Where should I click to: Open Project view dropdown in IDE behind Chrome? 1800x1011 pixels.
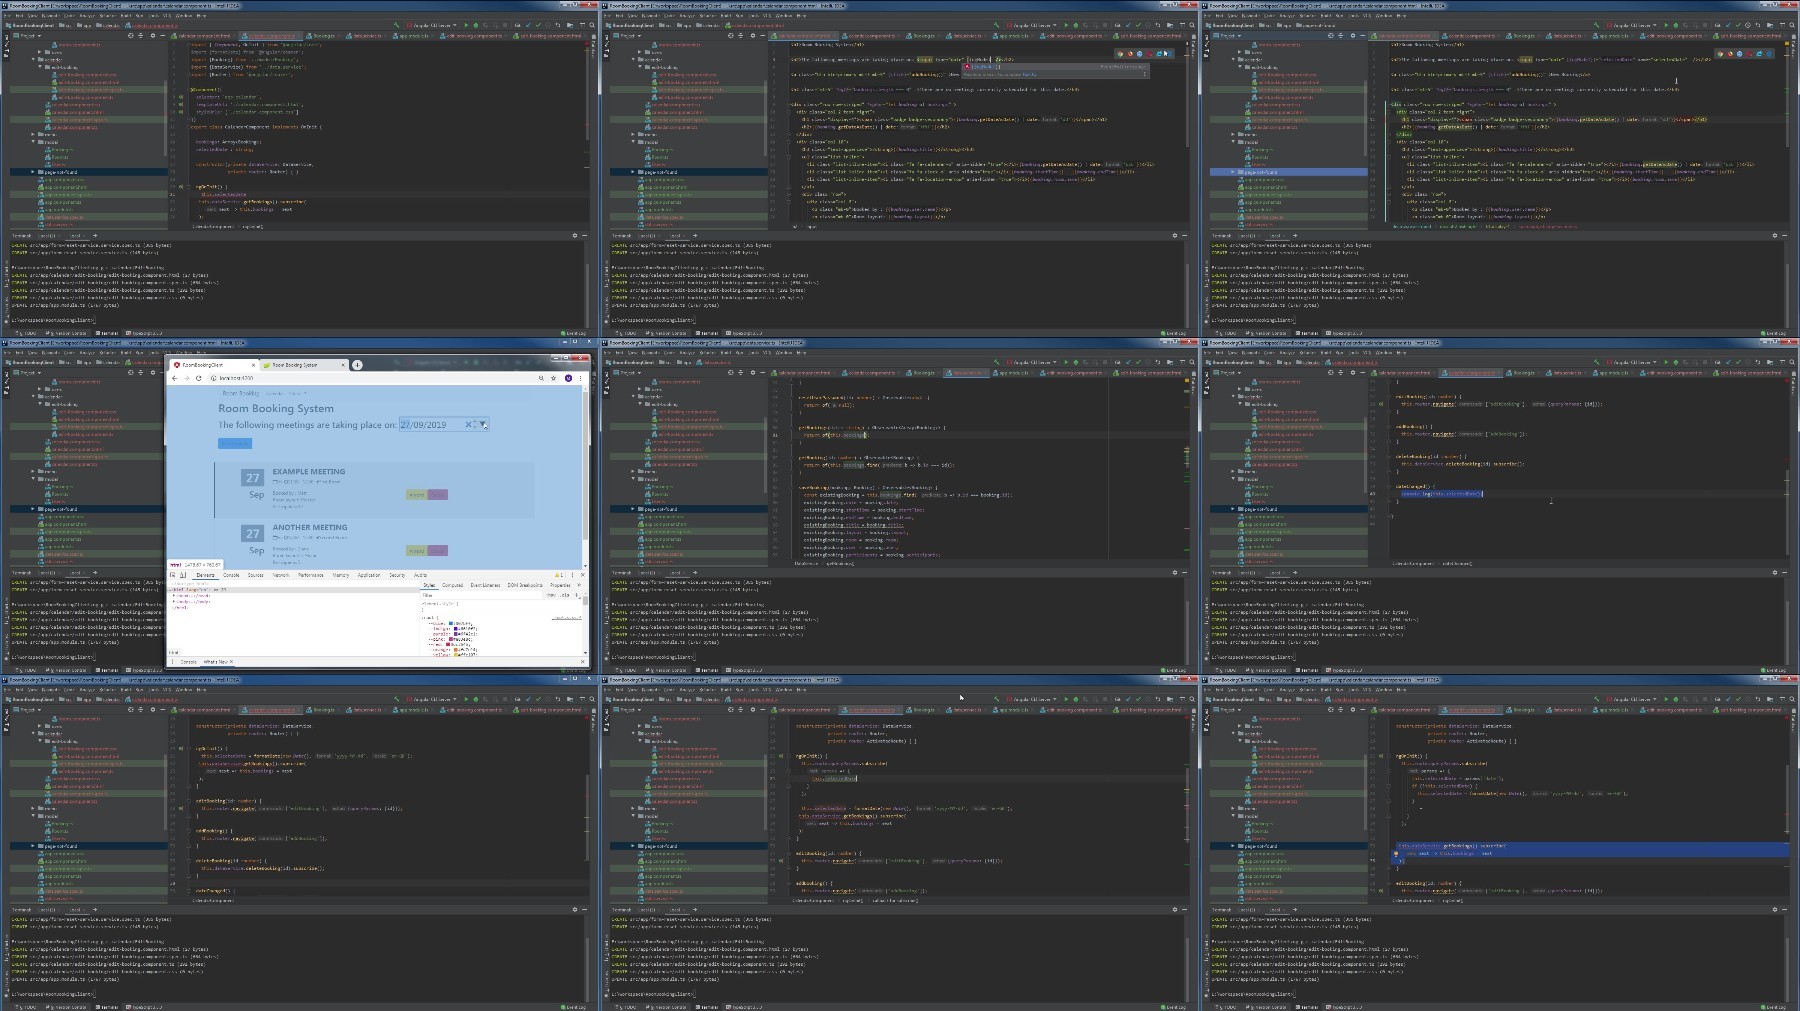(28, 372)
